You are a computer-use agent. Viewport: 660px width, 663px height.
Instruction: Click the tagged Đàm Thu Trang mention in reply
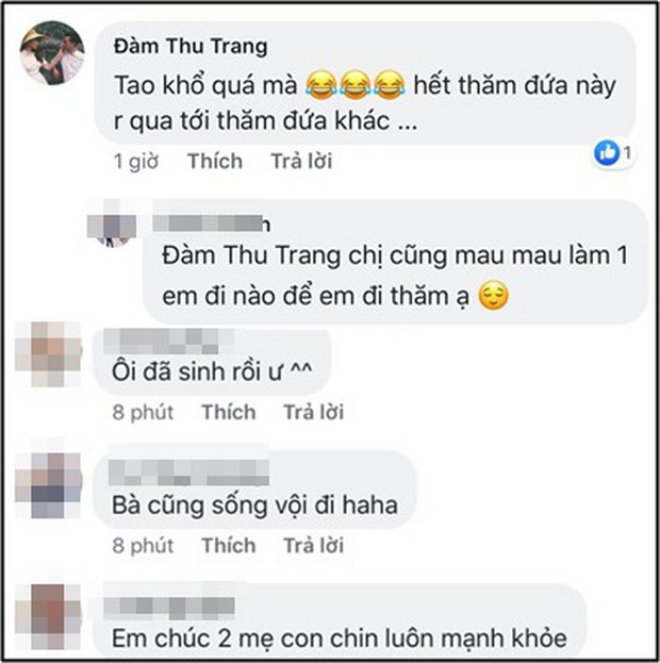[x=251, y=256]
